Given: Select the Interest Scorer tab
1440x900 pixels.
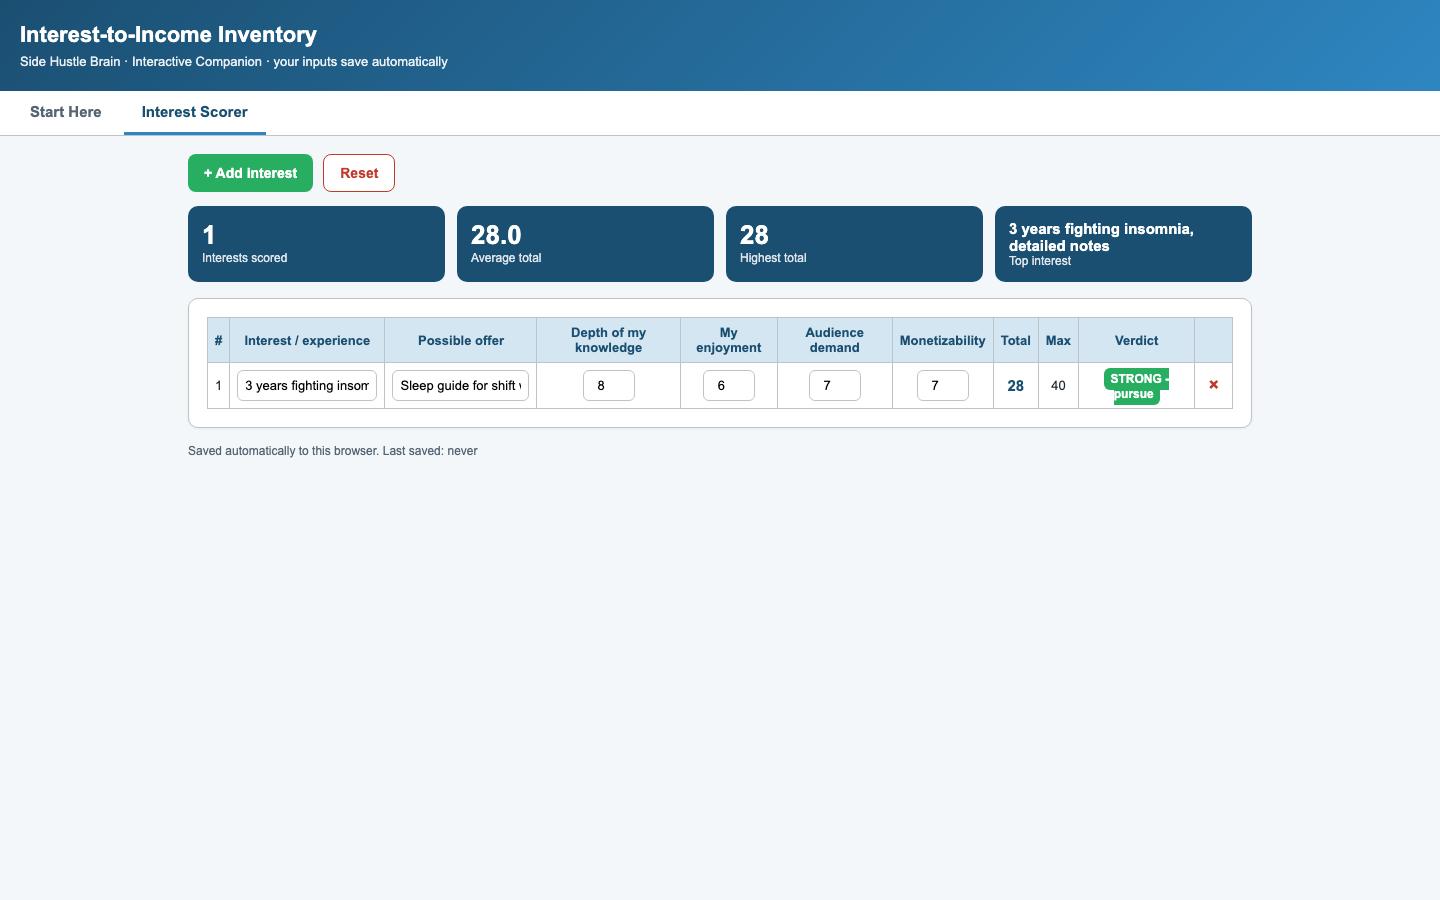Looking at the screenshot, I should pyautogui.click(x=194, y=112).
